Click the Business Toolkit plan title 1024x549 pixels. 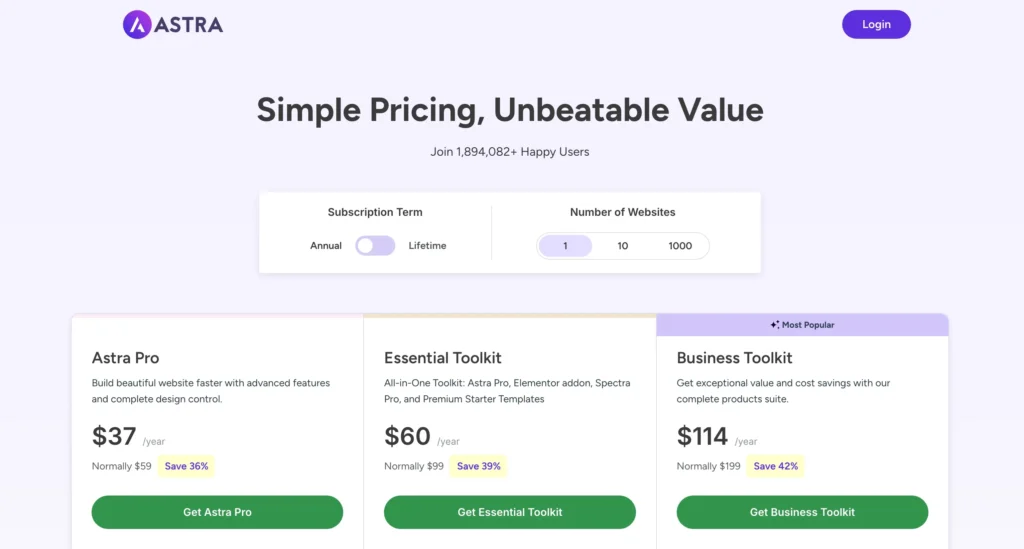point(734,358)
